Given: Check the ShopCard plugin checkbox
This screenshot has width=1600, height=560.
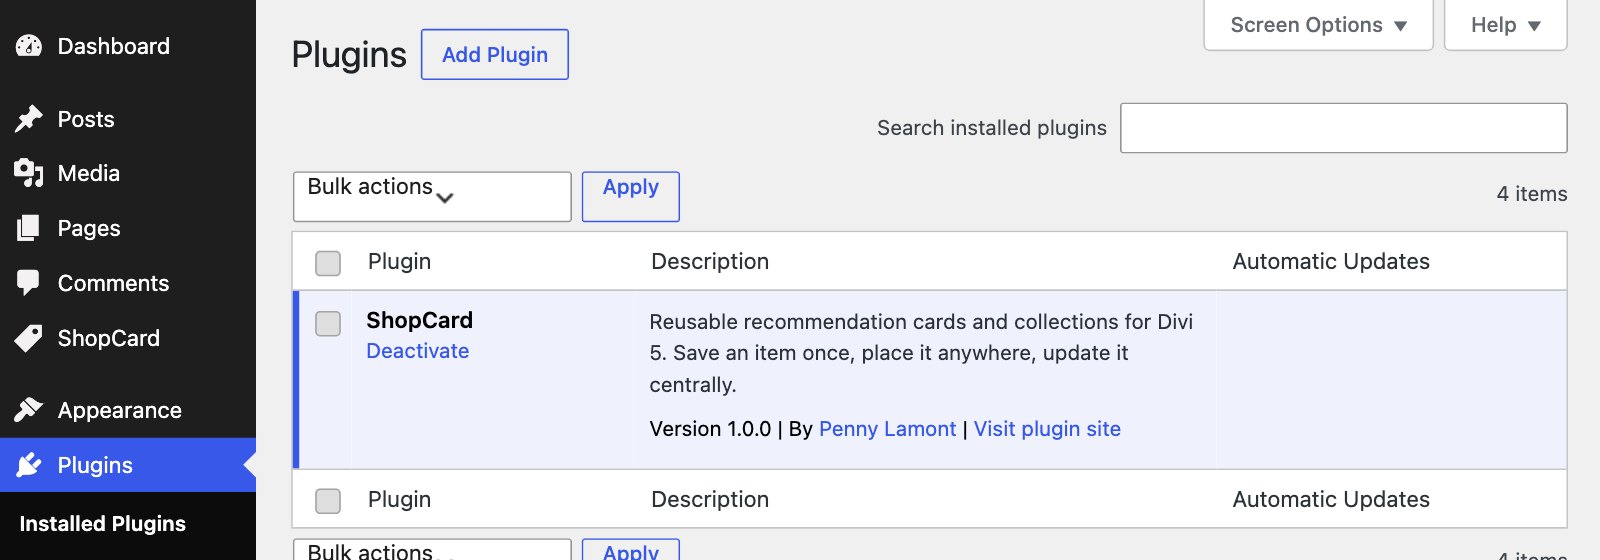Looking at the screenshot, I should [x=328, y=324].
